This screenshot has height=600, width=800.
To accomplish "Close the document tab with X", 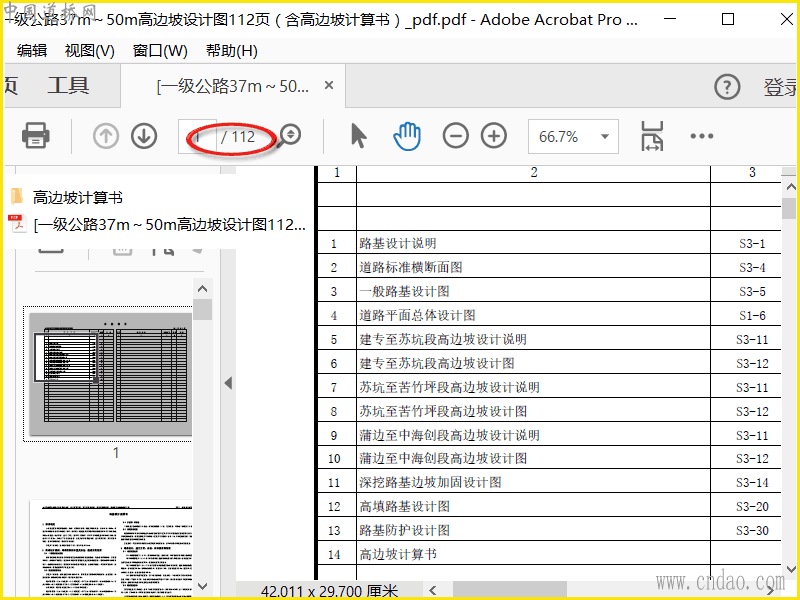I will [x=329, y=85].
